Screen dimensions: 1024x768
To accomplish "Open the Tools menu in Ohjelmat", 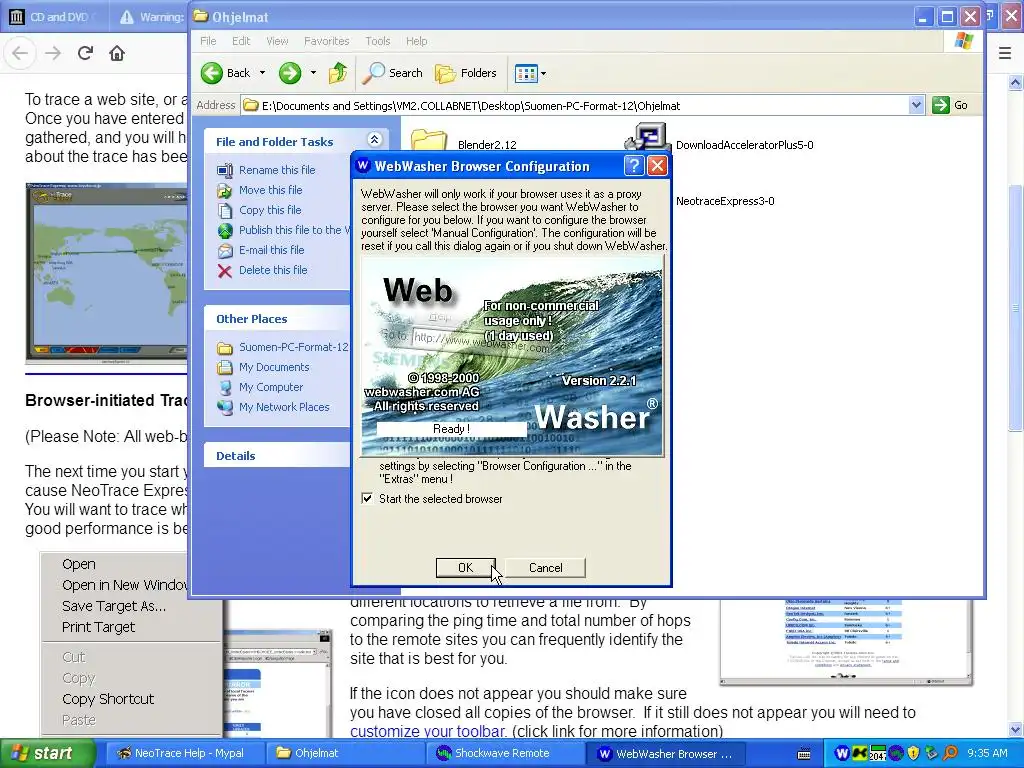I will (x=377, y=41).
